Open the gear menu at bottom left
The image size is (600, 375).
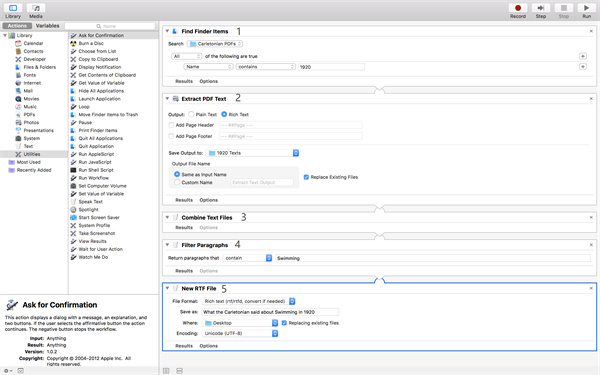(8, 371)
